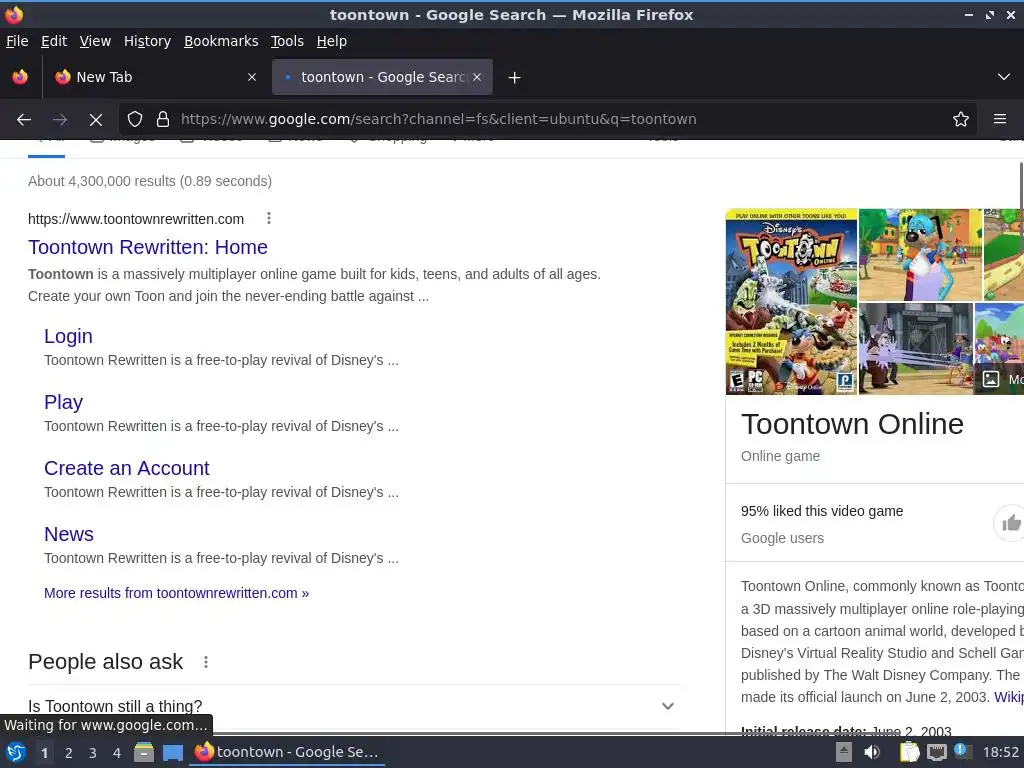Click the show desktop taskbar icon

(x=172, y=752)
